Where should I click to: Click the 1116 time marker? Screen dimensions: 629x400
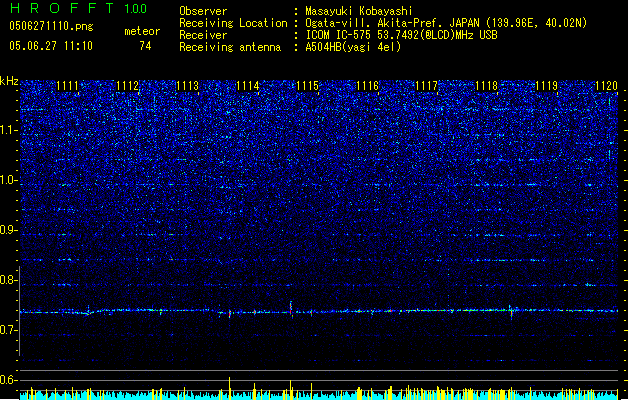[x=367, y=86]
